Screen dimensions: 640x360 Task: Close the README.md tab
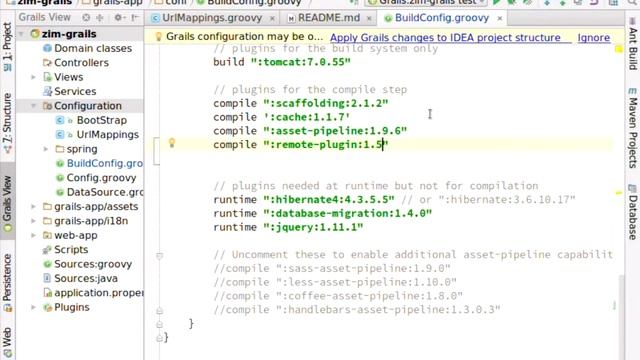pos(369,18)
